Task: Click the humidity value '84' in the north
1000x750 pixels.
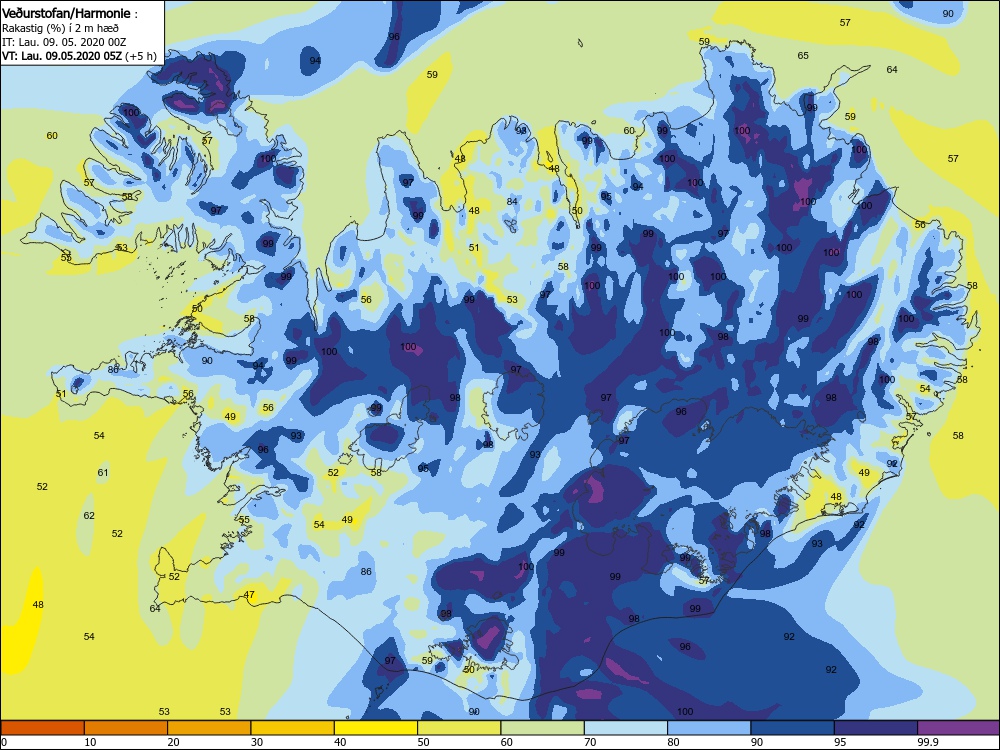Action: 512,202
